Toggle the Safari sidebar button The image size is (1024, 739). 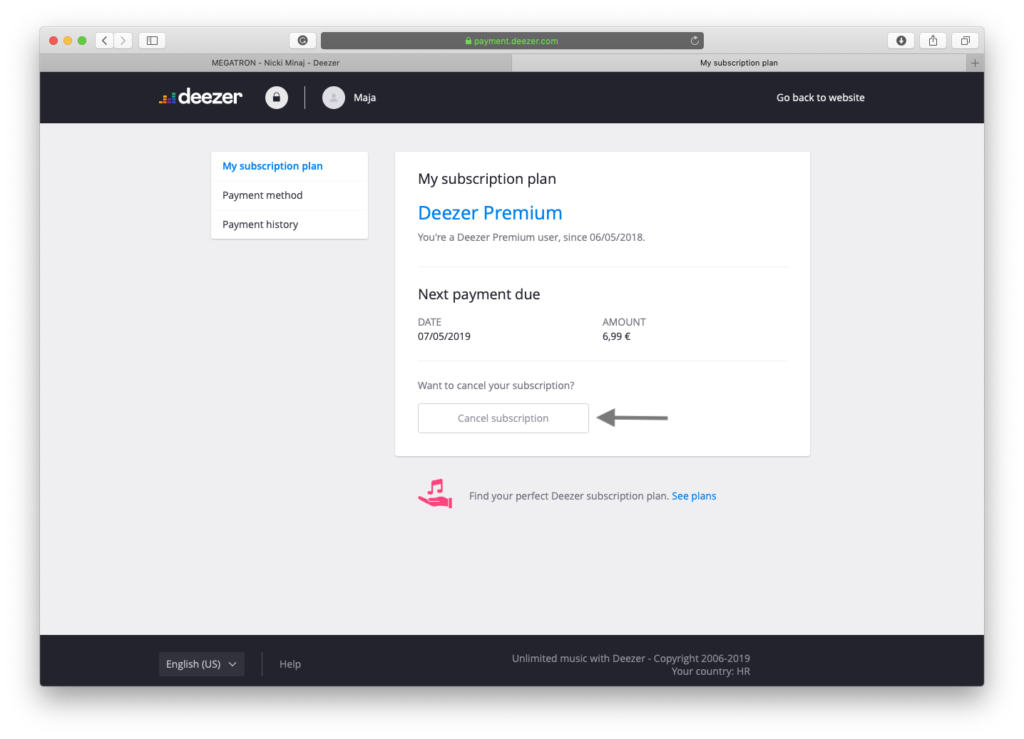[x=152, y=41]
